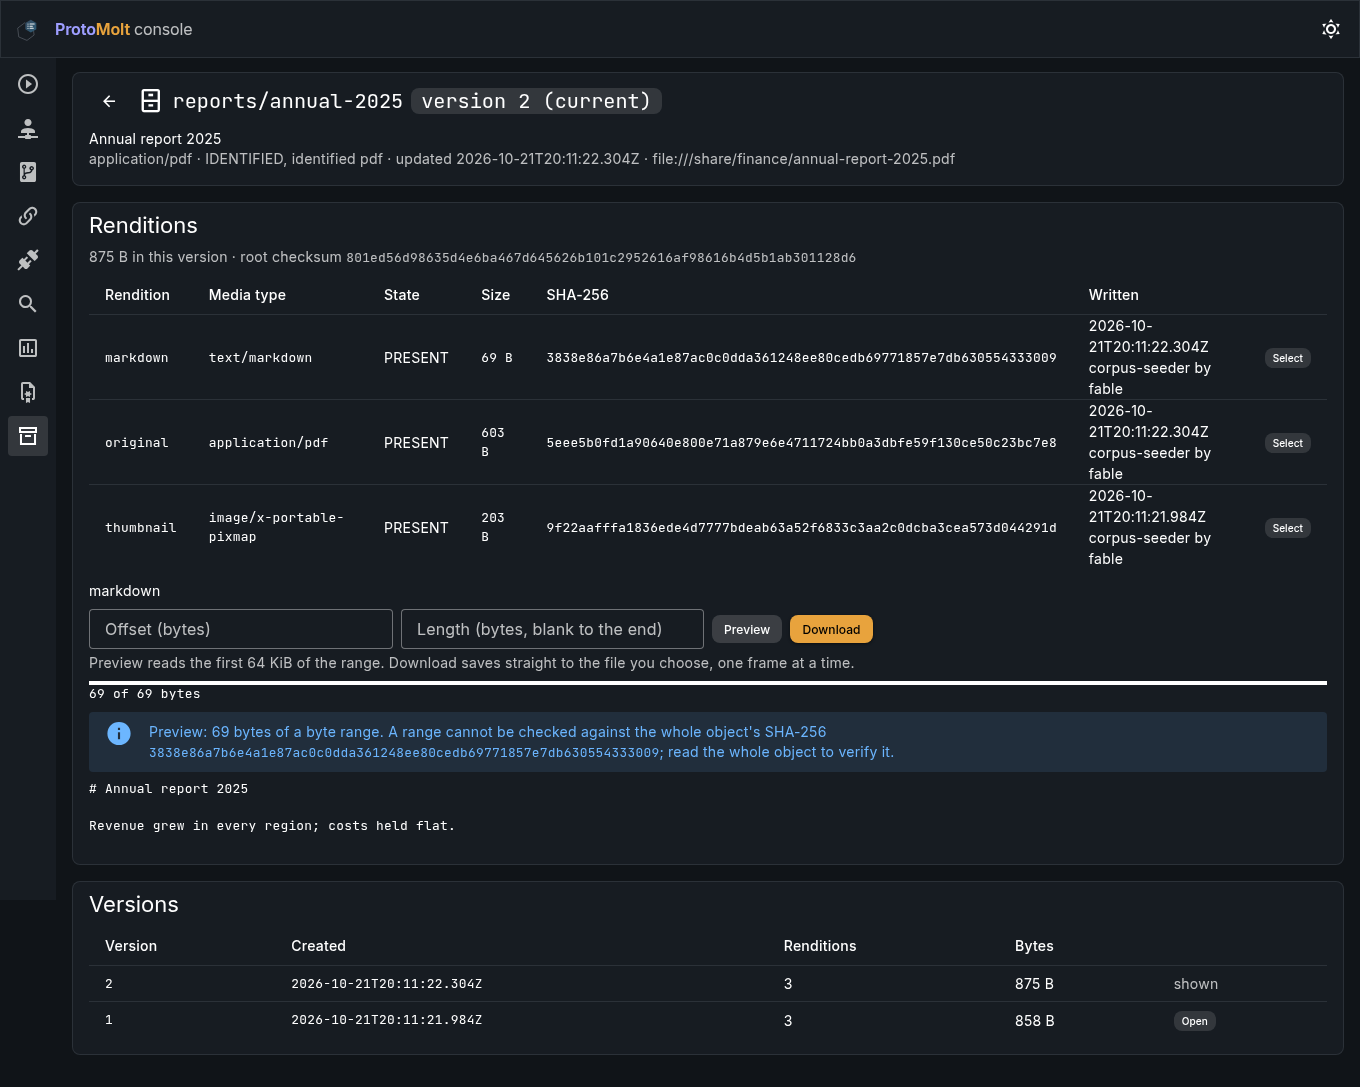This screenshot has height=1087, width=1360.
Task: Click the 'version 2 (current)' badge
Action: pos(536,101)
